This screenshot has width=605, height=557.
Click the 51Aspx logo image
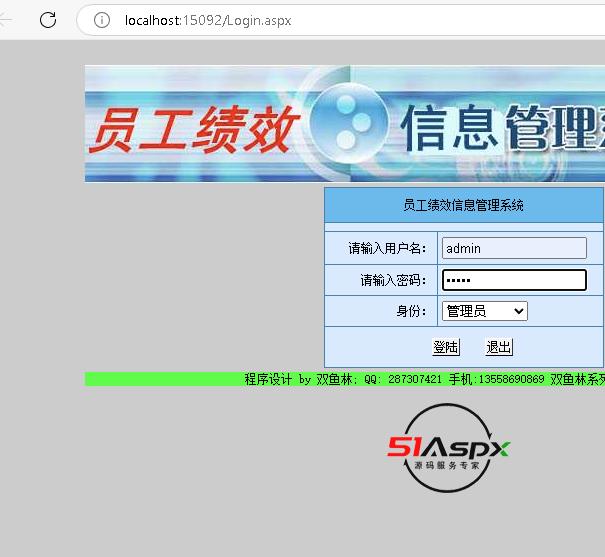coord(448,448)
